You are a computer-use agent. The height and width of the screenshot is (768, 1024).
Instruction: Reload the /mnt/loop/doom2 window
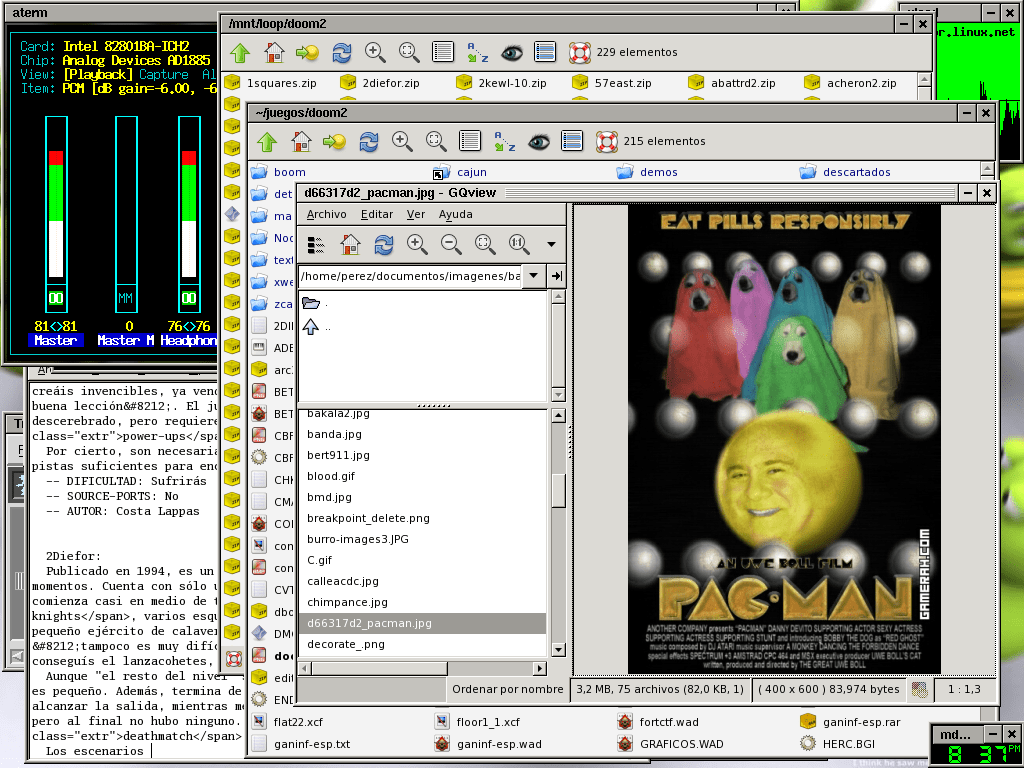pos(342,52)
